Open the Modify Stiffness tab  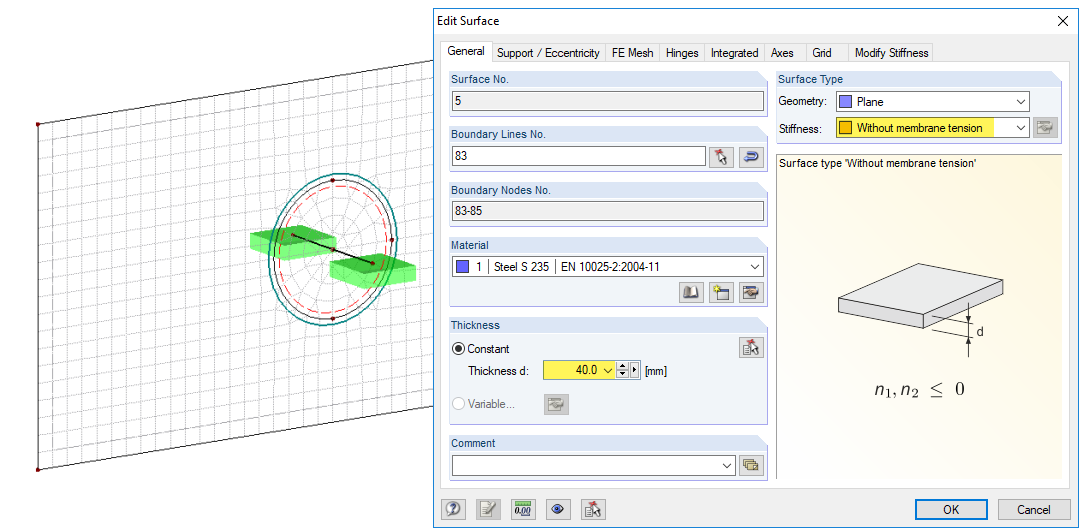tap(891, 52)
